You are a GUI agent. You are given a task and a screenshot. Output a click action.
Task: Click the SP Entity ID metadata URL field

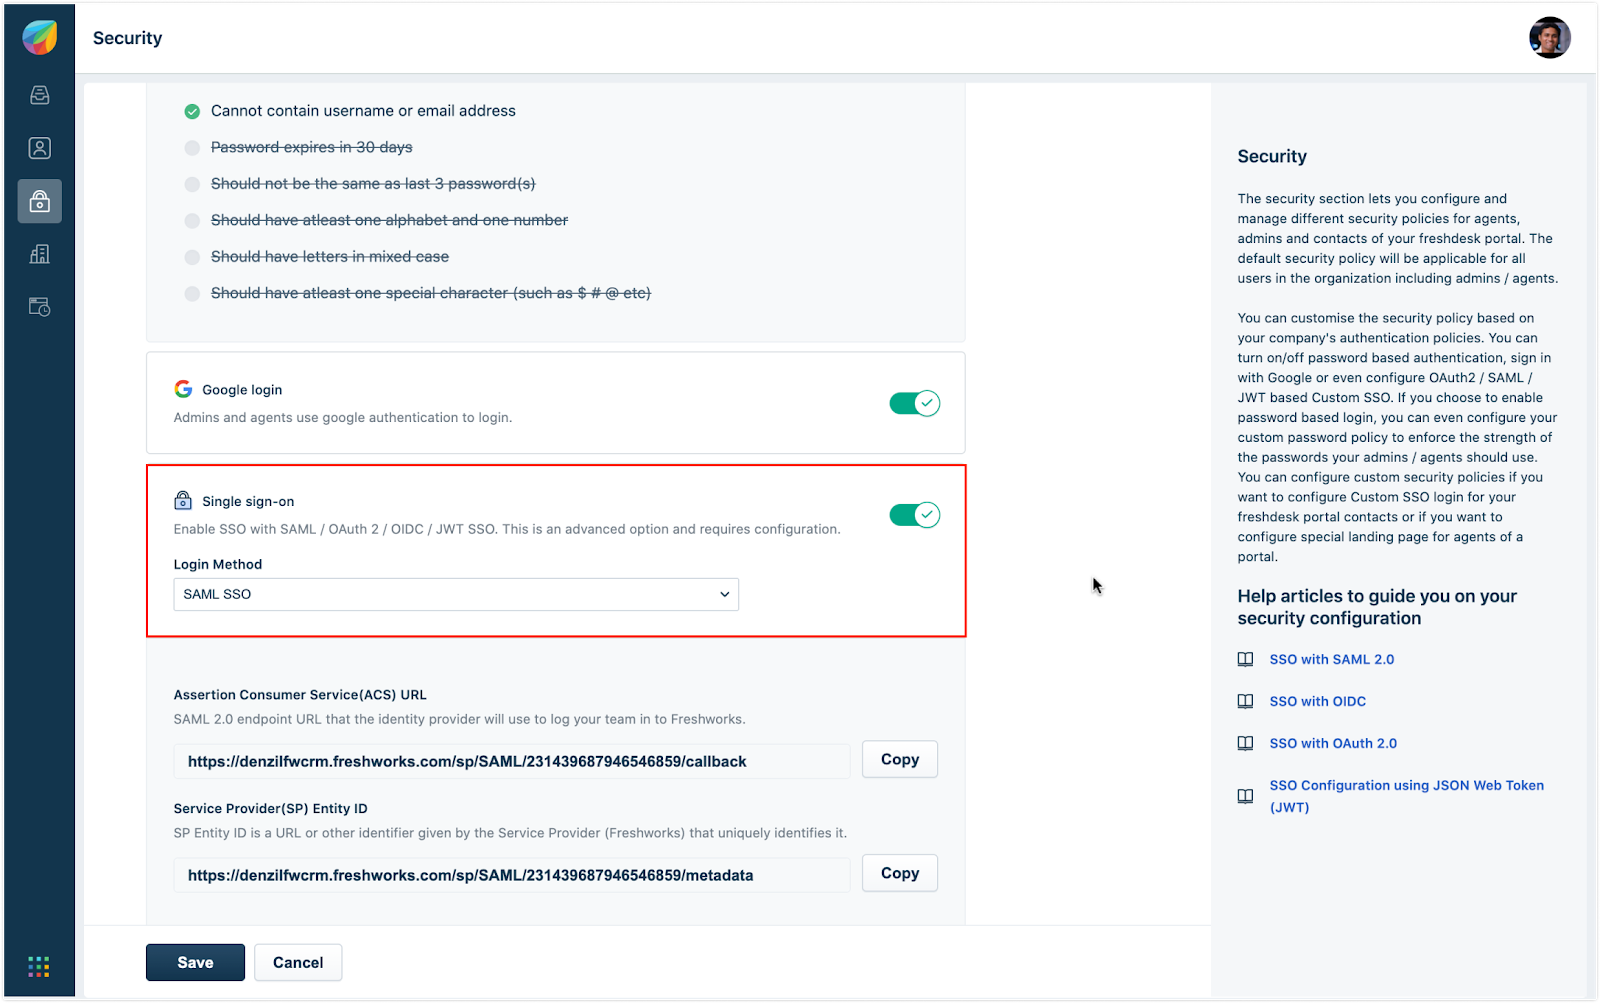coord(512,875)
